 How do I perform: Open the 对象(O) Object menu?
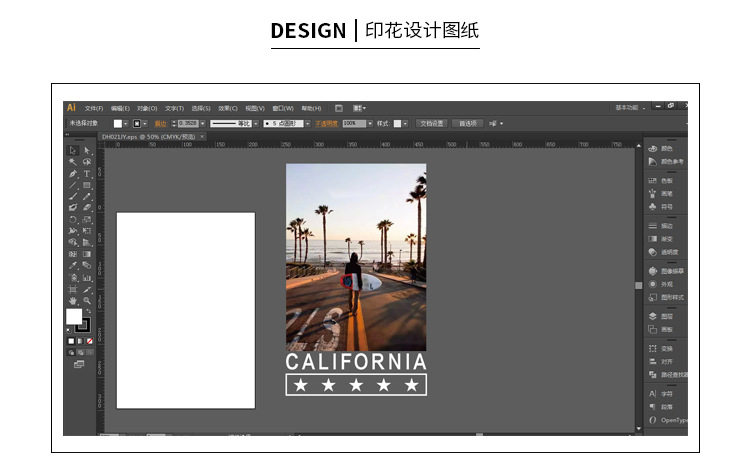(147, 109)
